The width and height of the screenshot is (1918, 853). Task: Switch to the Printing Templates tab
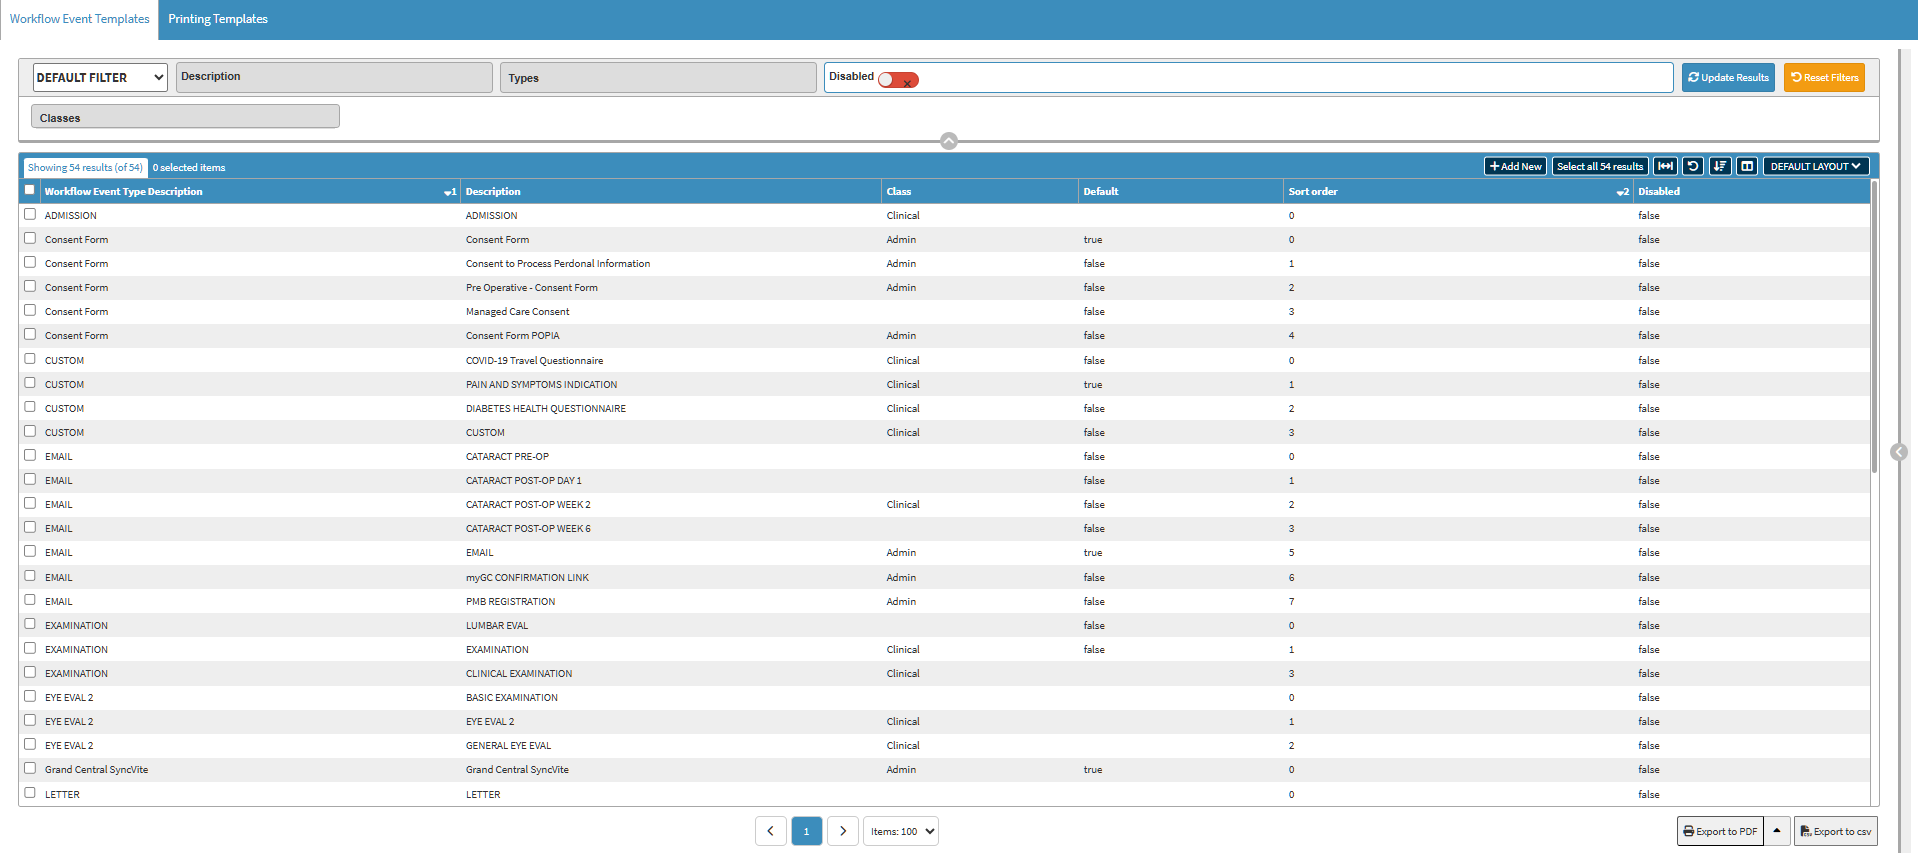pyautogui.click(x=218, y=19)
